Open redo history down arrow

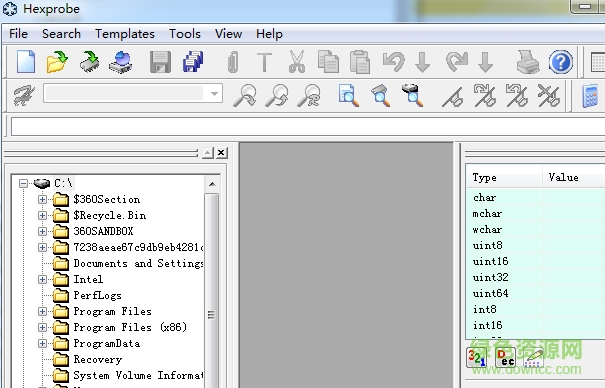tap(486, 62)
